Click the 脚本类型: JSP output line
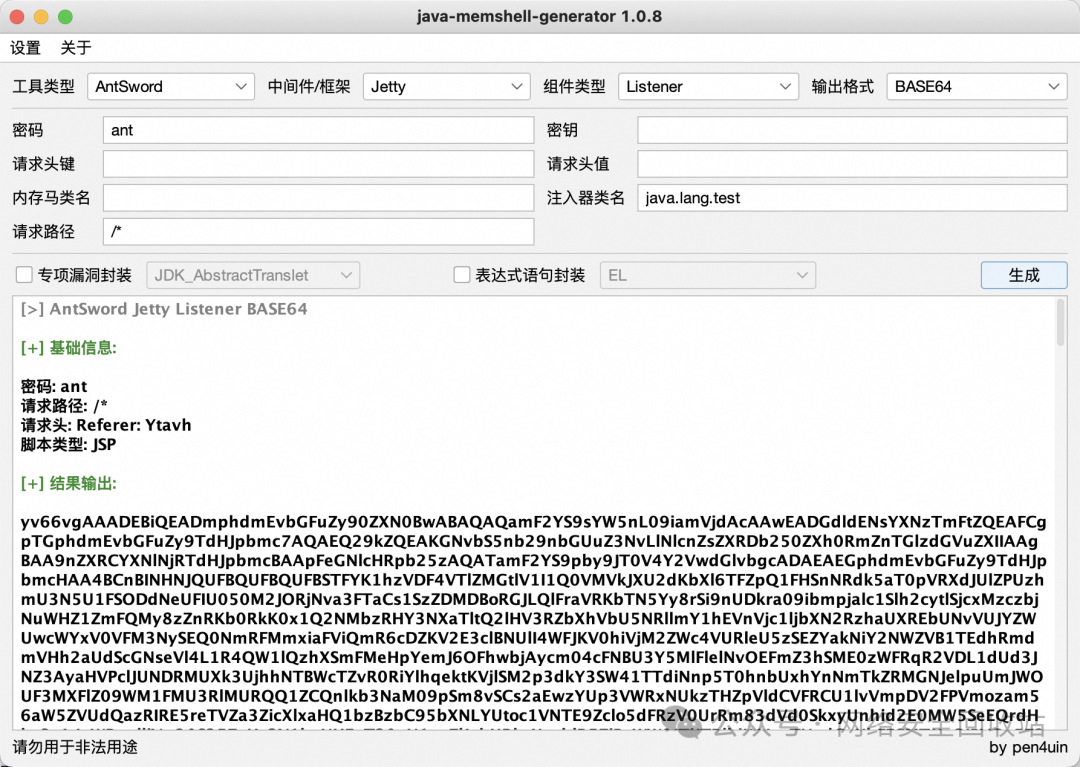 68,444
